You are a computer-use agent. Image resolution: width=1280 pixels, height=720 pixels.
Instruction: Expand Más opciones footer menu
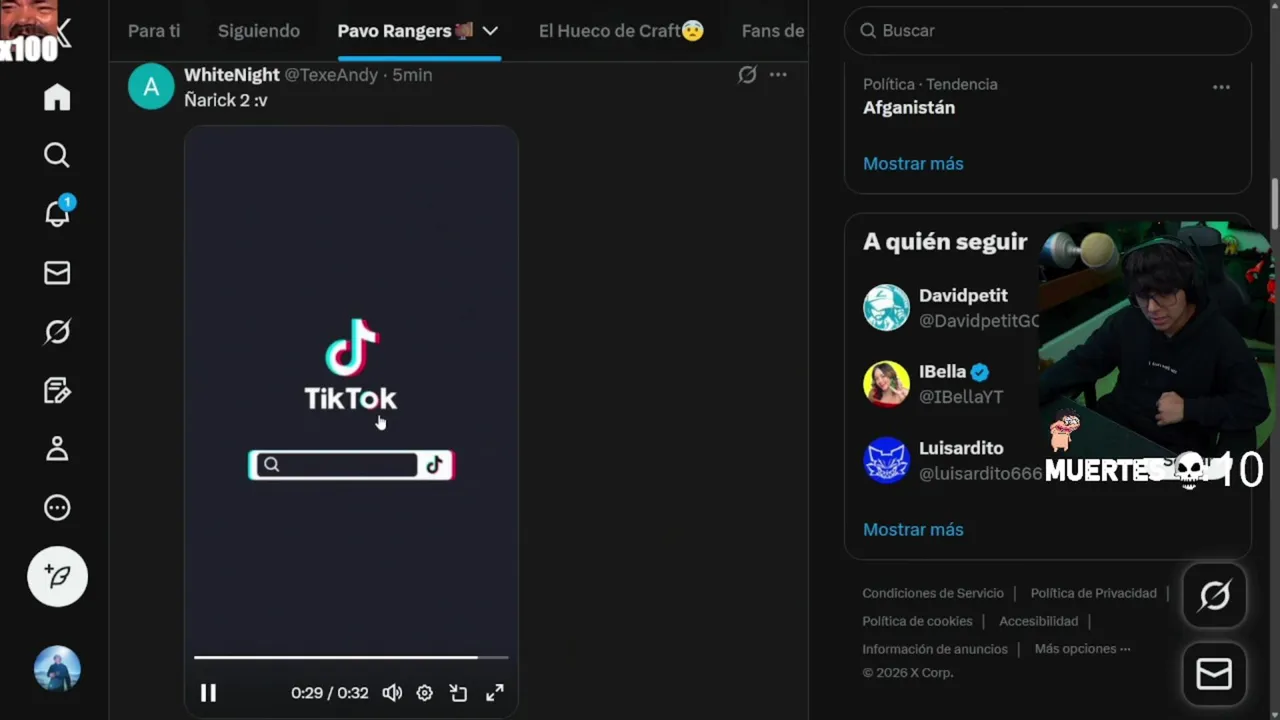(1082, 649)
